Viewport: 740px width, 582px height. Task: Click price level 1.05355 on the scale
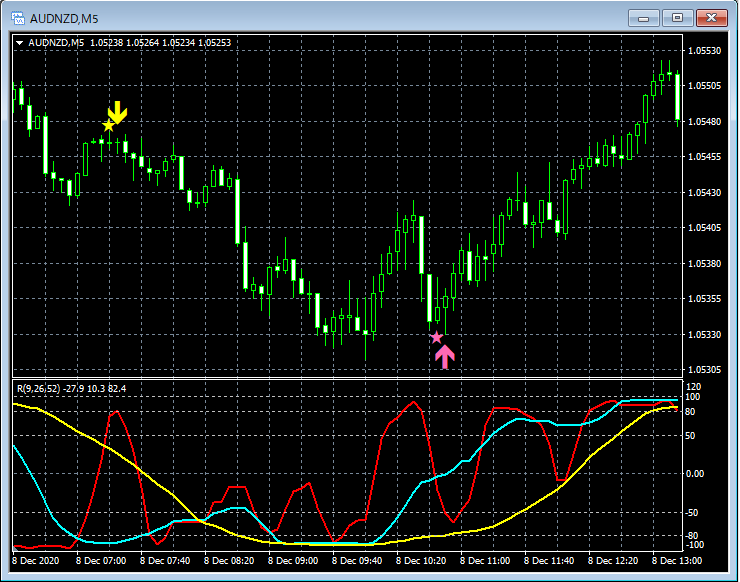[x=705, y=299]
